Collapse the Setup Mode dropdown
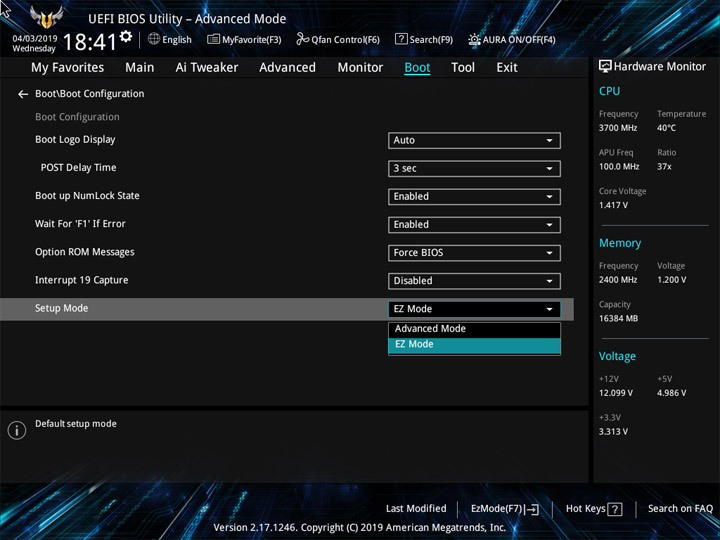The height and width of the screenshot is (540, 720). click(x=474, y=309)
